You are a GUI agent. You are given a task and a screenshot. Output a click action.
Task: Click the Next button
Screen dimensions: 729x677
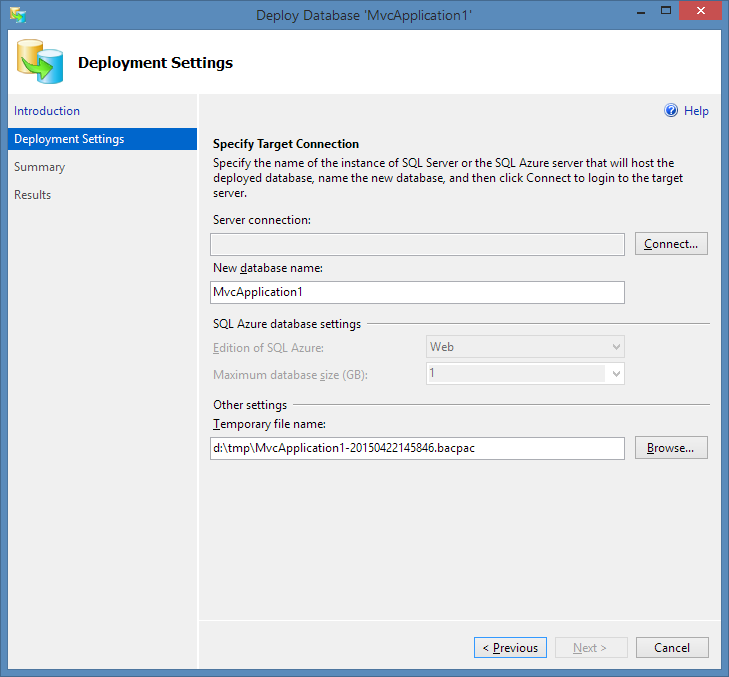point(591,648)
